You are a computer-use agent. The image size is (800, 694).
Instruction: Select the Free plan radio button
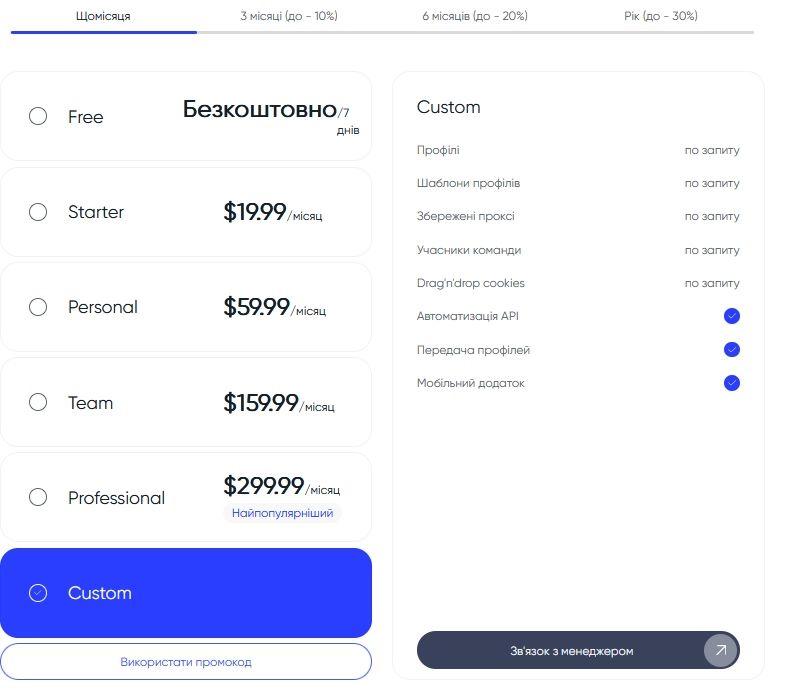click(38, 116)
